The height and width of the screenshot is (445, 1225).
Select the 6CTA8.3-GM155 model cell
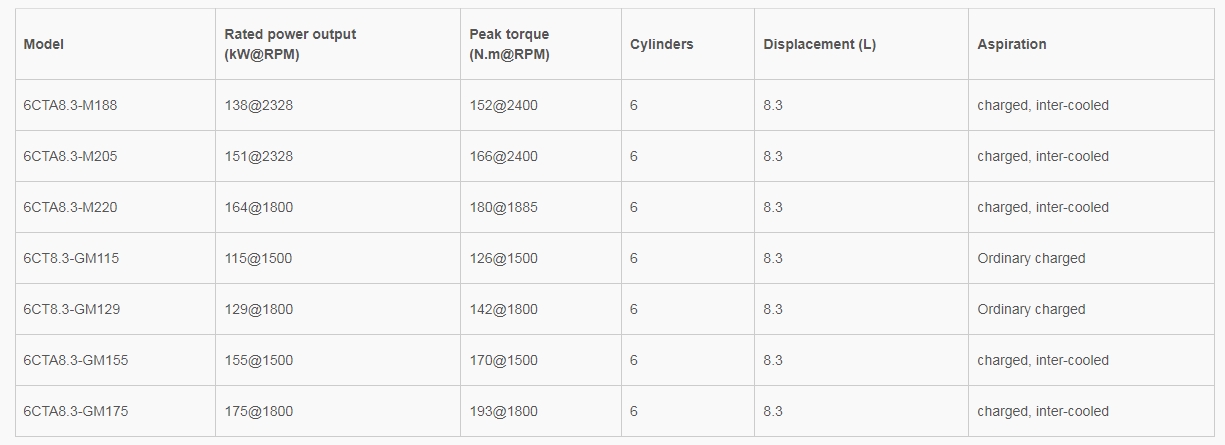75,360
